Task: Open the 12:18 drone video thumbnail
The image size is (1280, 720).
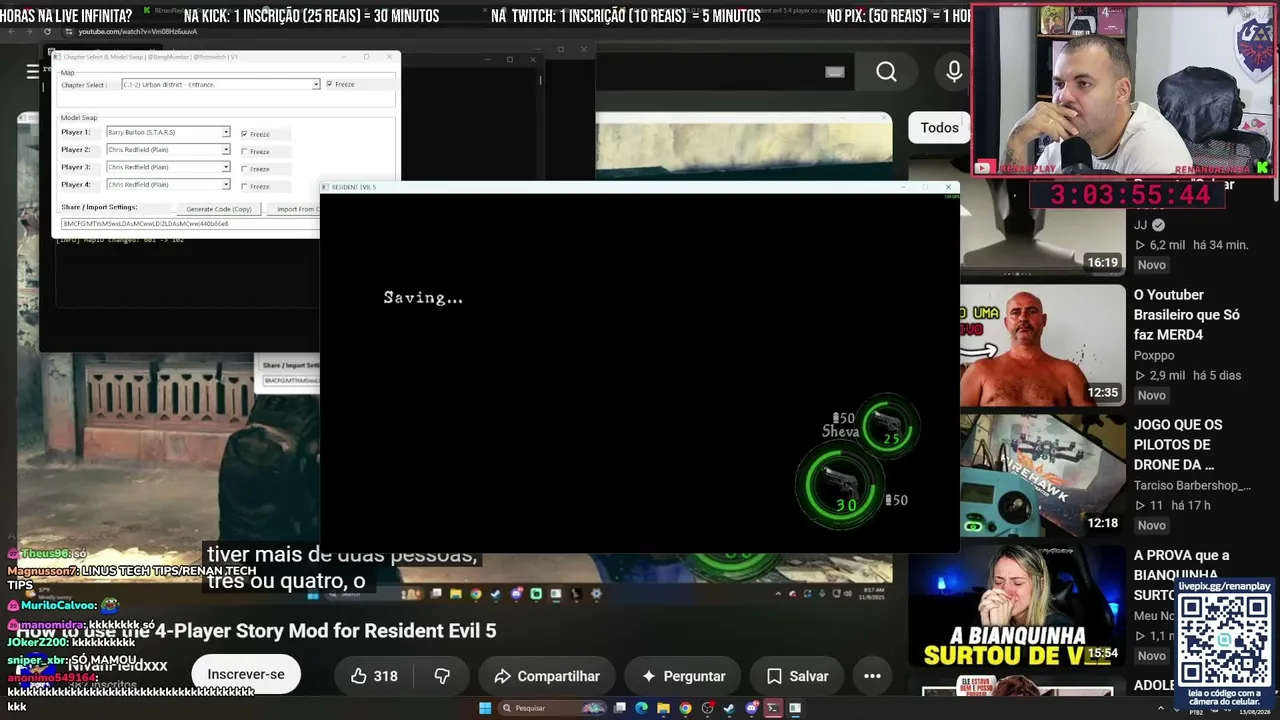Action: click(1043, 474)
